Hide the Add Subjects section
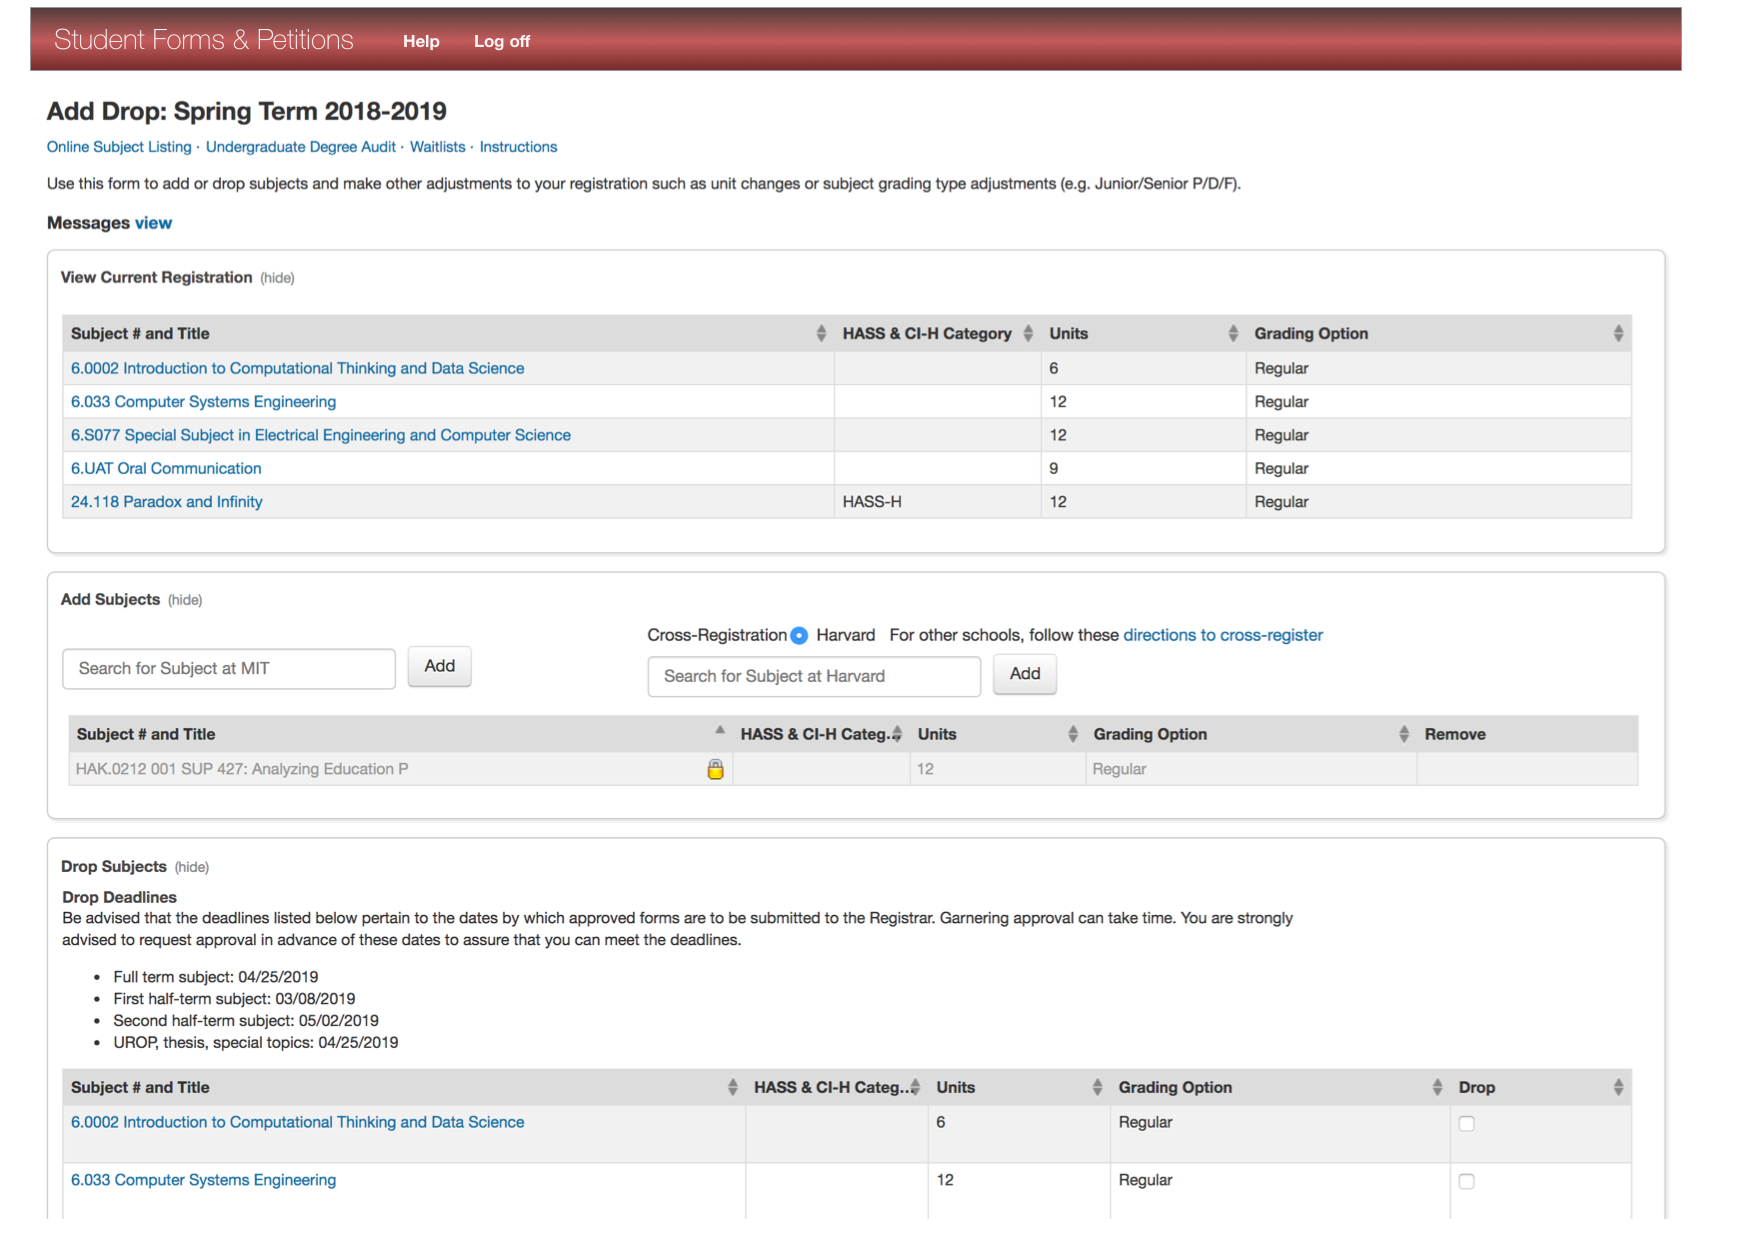 pyautogui.click(x=185, y=600)
